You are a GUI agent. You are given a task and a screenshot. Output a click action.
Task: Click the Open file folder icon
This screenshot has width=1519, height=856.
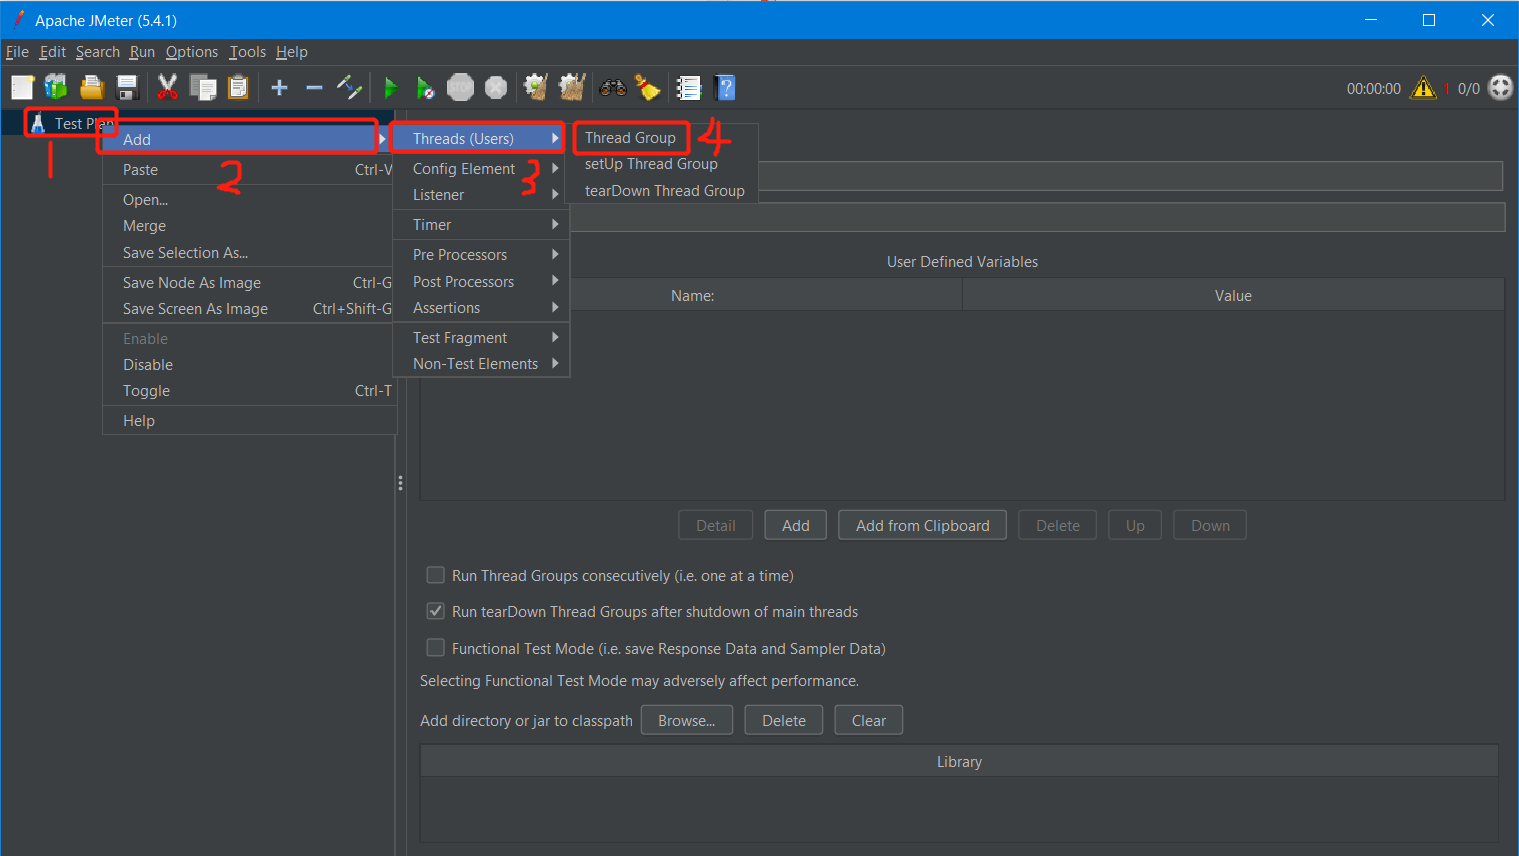92,88
